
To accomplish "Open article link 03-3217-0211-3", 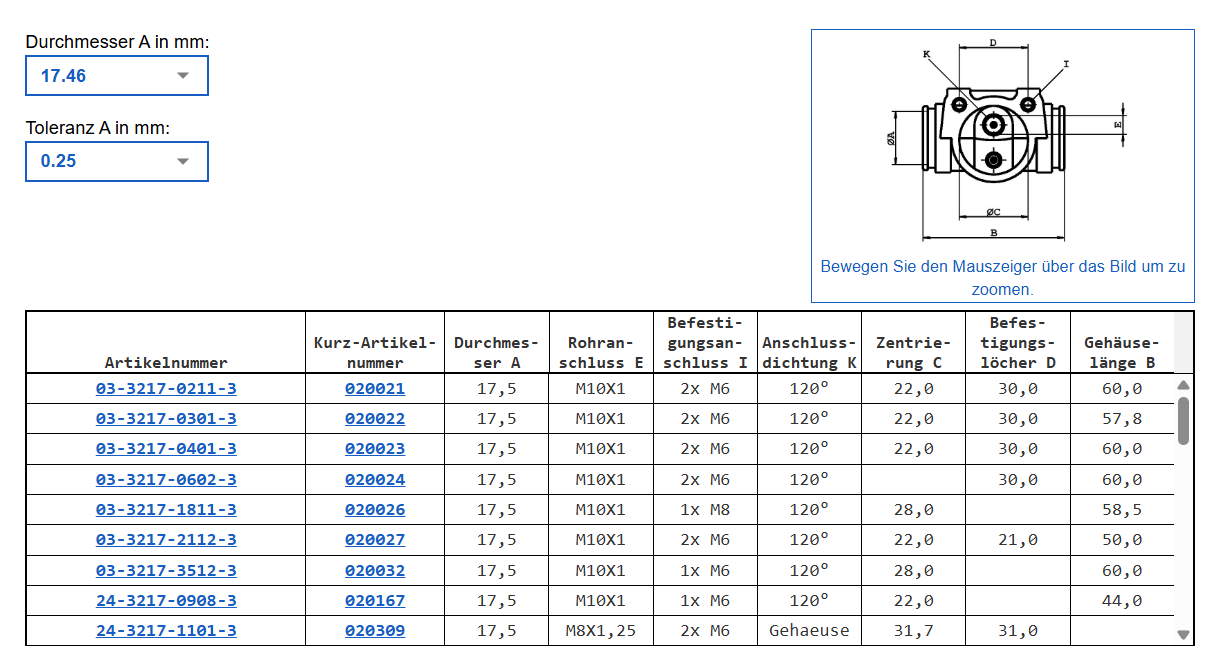I will coord(166,389).
